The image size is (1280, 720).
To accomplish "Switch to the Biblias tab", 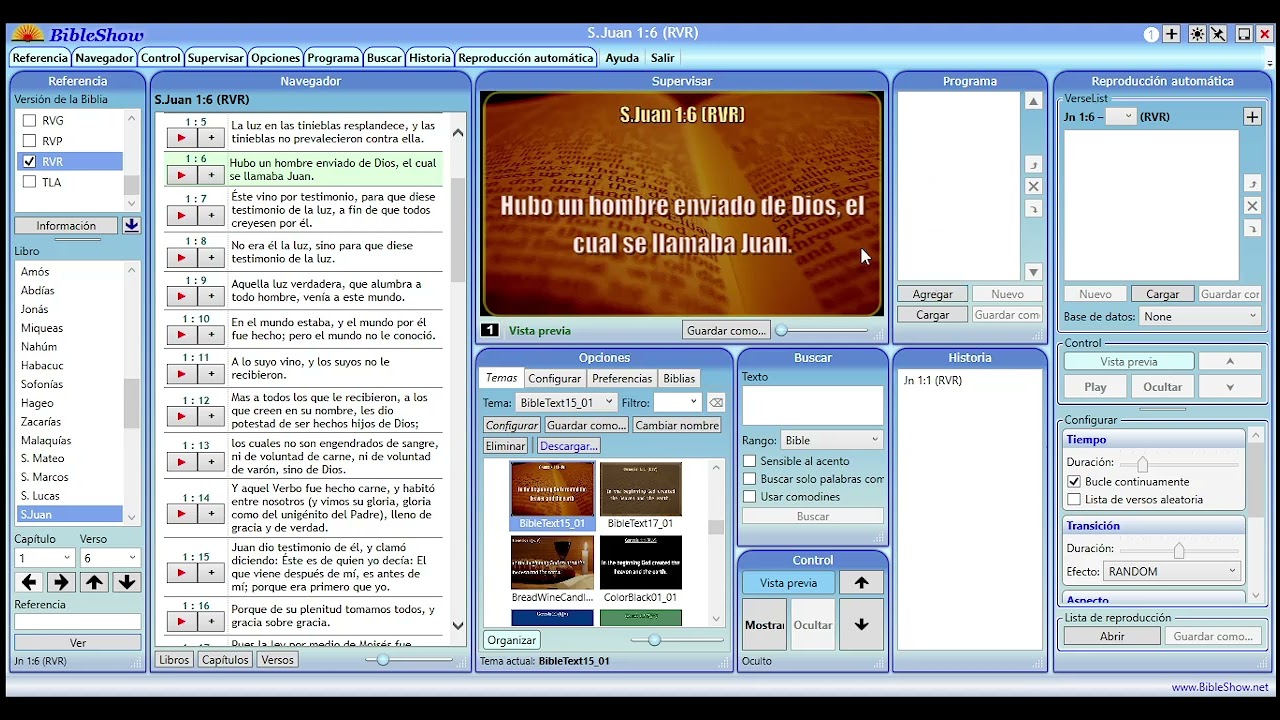I will (679, 378).
